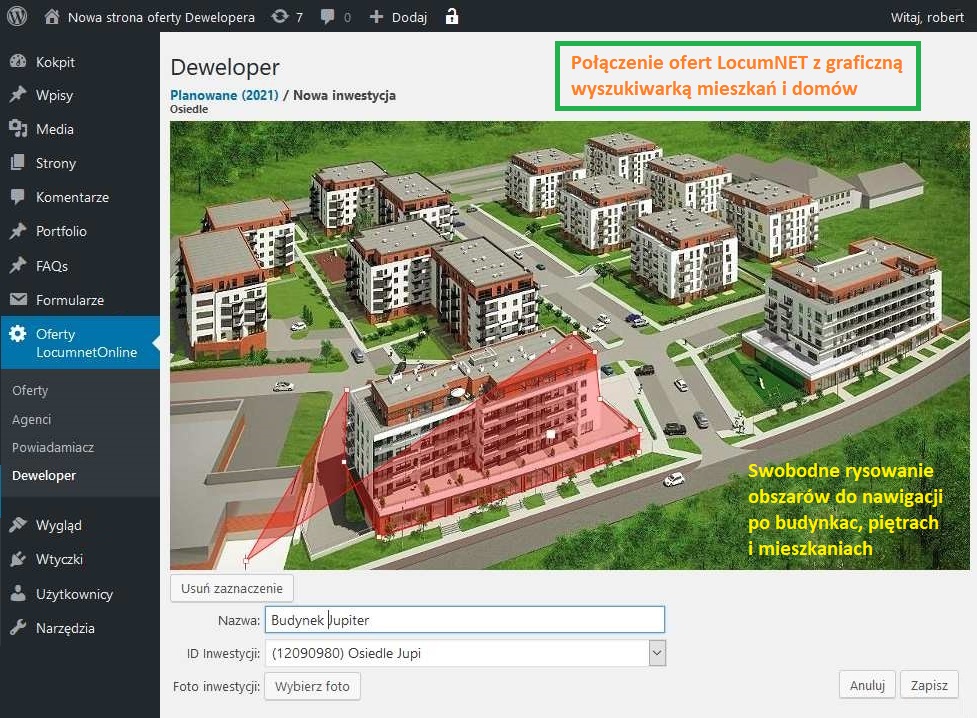Viewport: 977px width, 718px height.
Task: Open Kokpit dashboard from sidebar
Action: 55,62
